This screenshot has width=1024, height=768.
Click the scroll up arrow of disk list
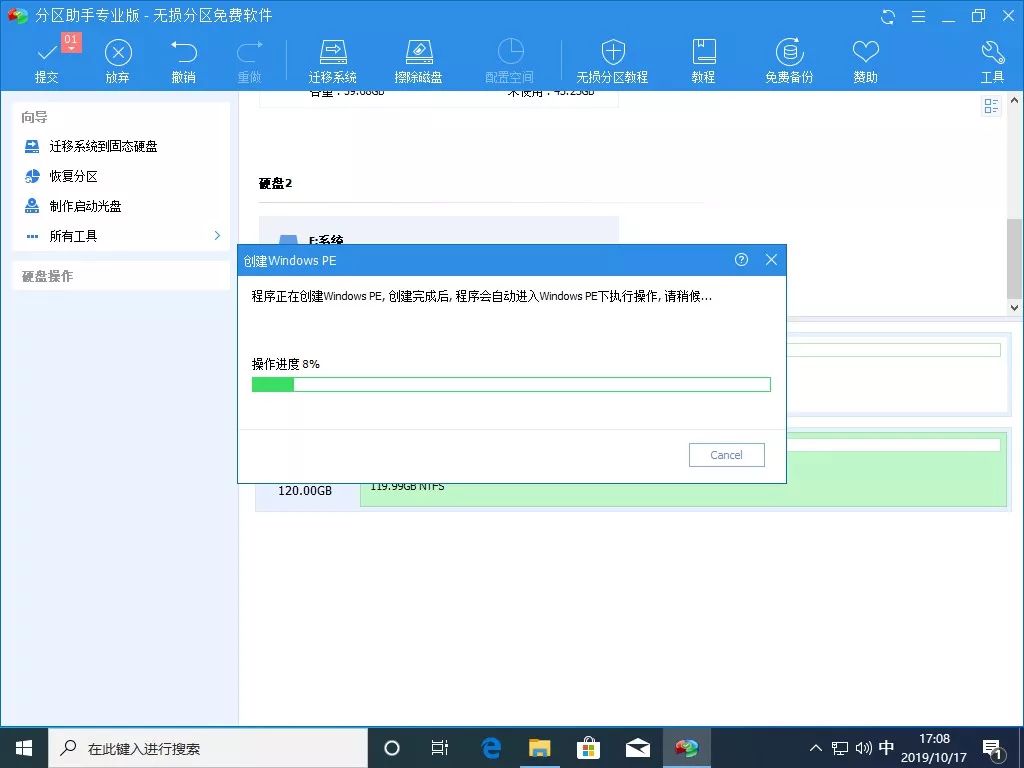point(1014,101)
